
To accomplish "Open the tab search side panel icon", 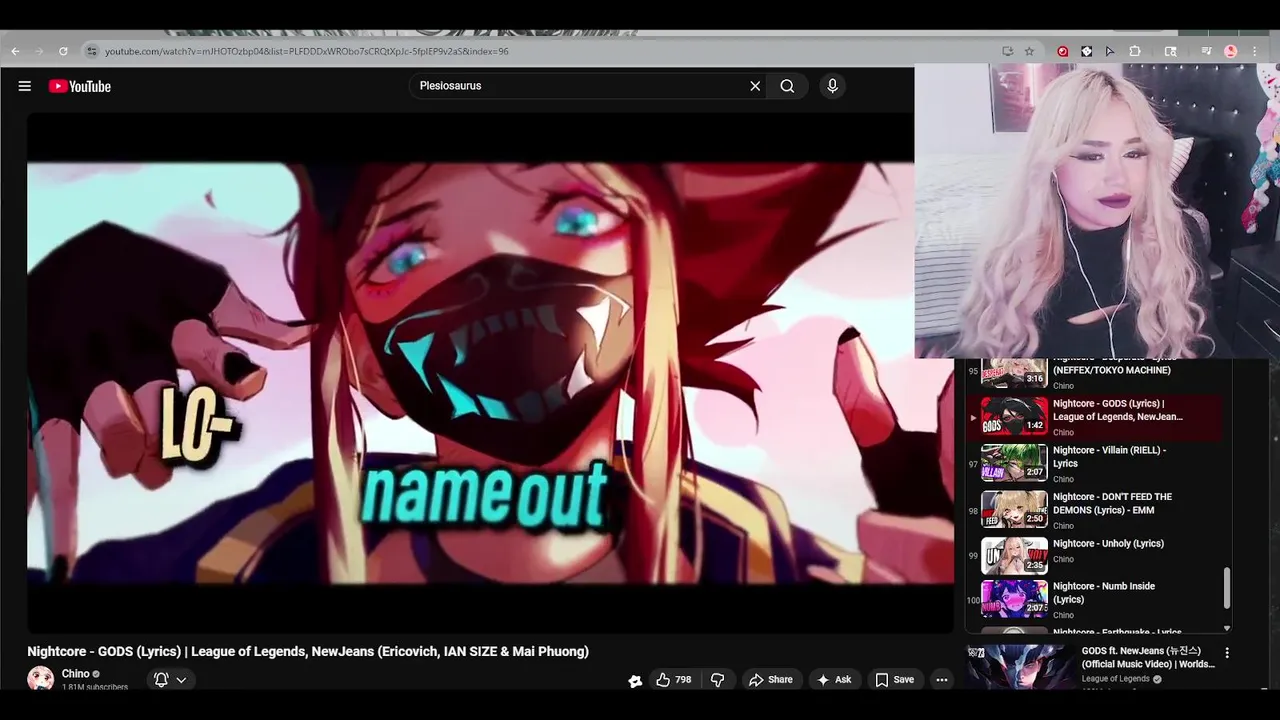I will pos(1171,51).
